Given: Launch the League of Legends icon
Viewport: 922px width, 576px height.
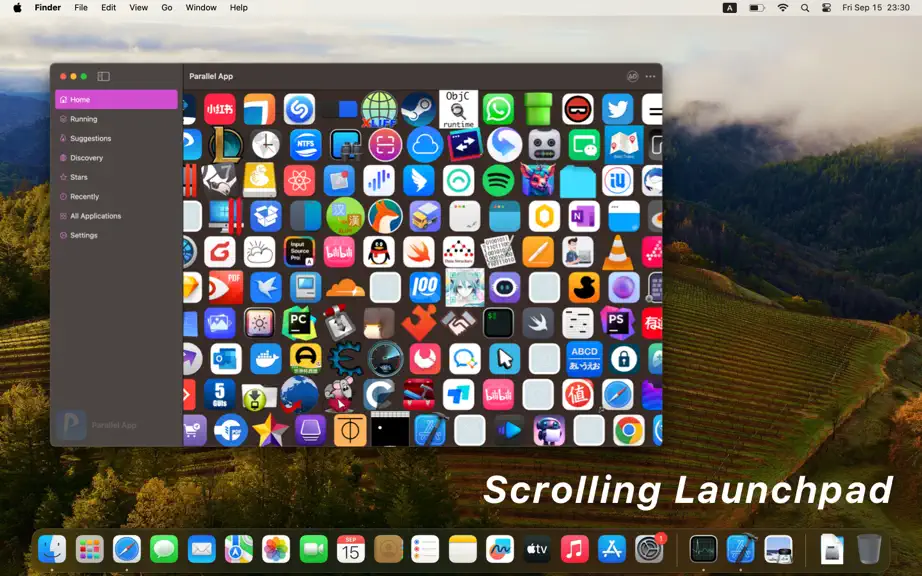Looking at the screenshot, I should (x=226, y=145).
